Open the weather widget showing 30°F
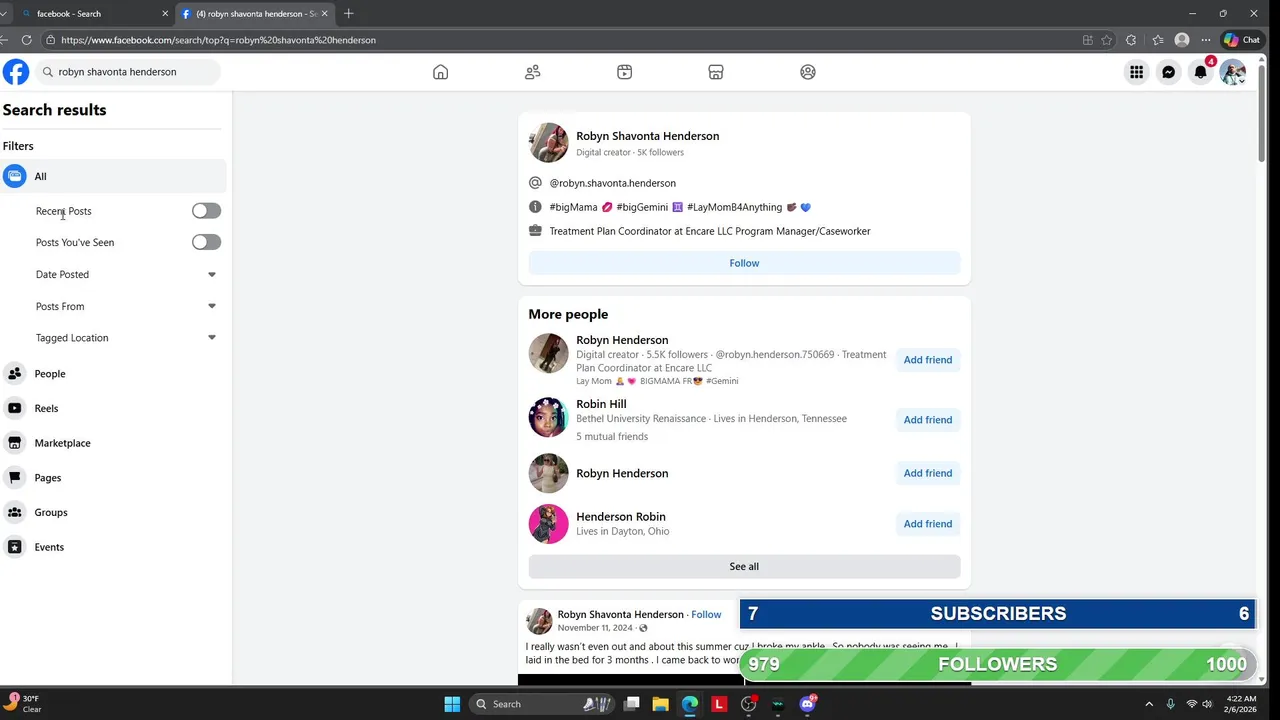The width and height of the screenshot is (1280, 720). pos(22,704)
